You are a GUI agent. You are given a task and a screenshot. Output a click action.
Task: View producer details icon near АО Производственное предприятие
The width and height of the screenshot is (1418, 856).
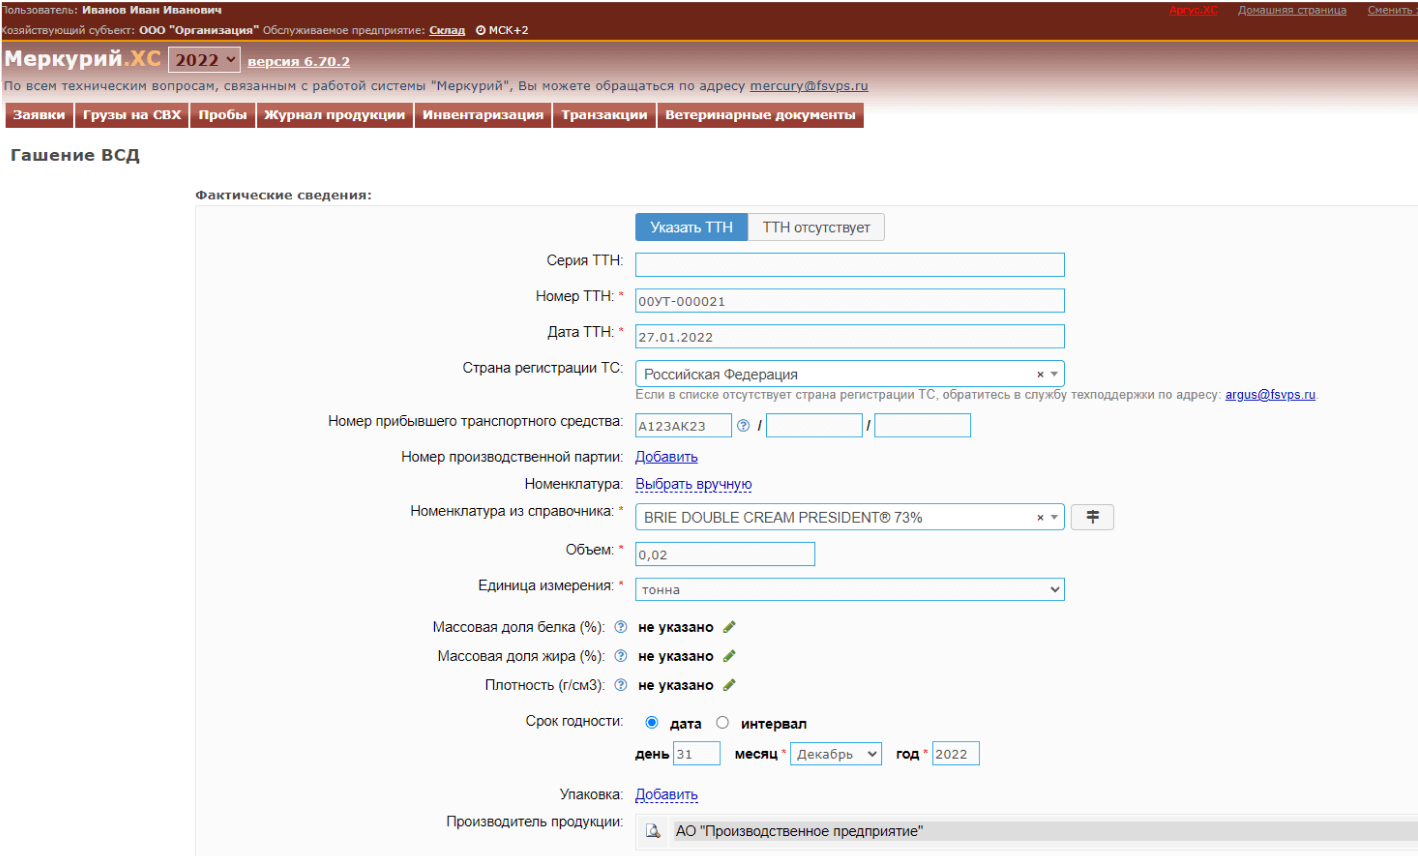(653, 831)
